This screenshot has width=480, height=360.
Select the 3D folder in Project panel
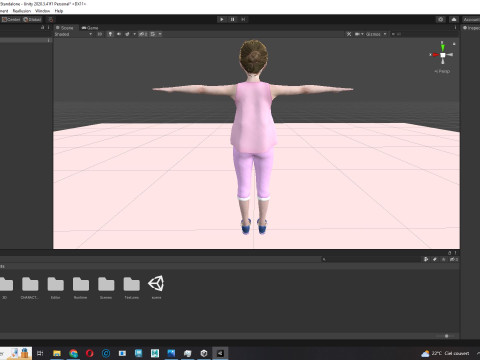coord(6,288)
